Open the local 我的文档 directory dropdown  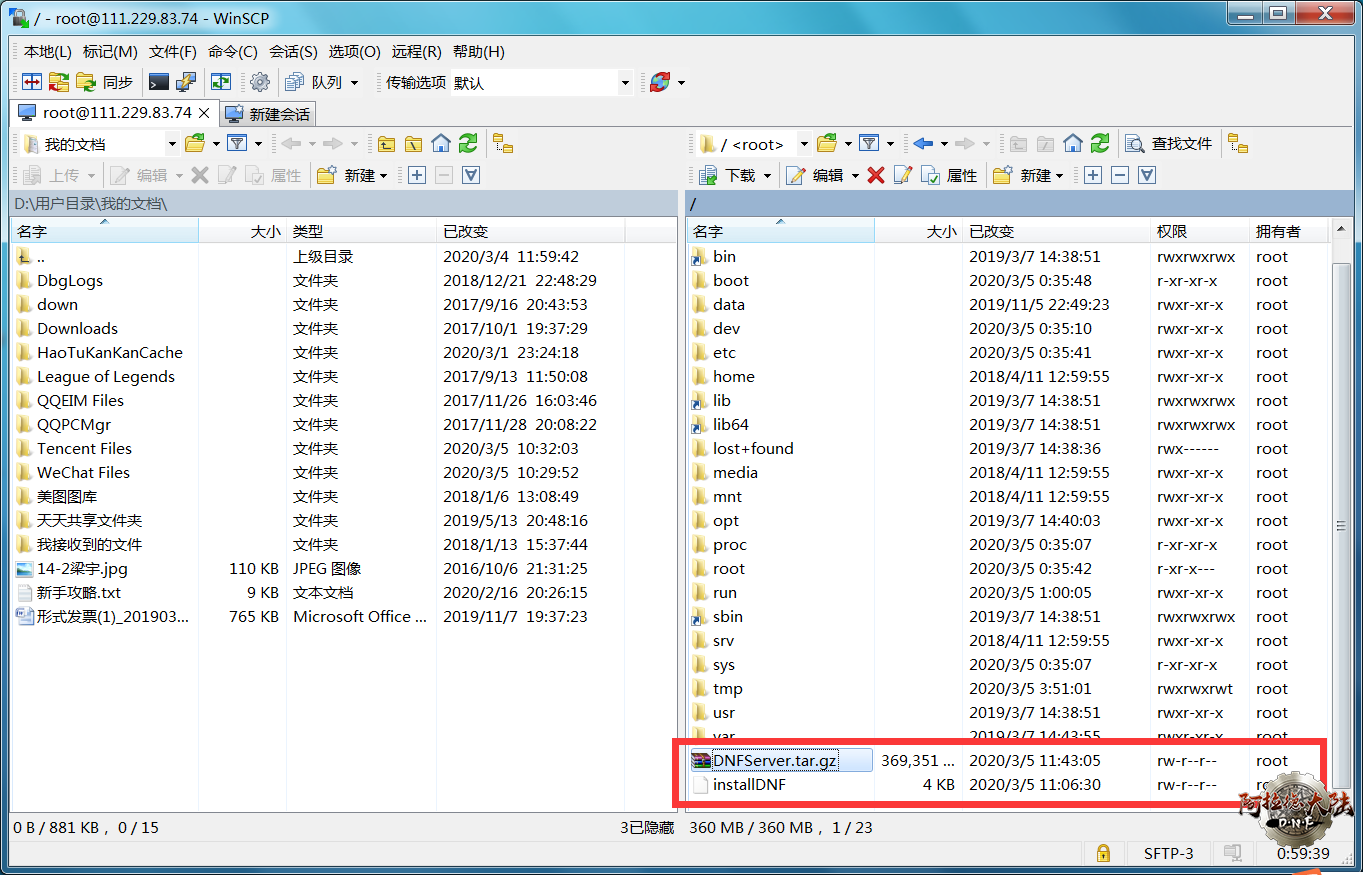pos(171,145)
